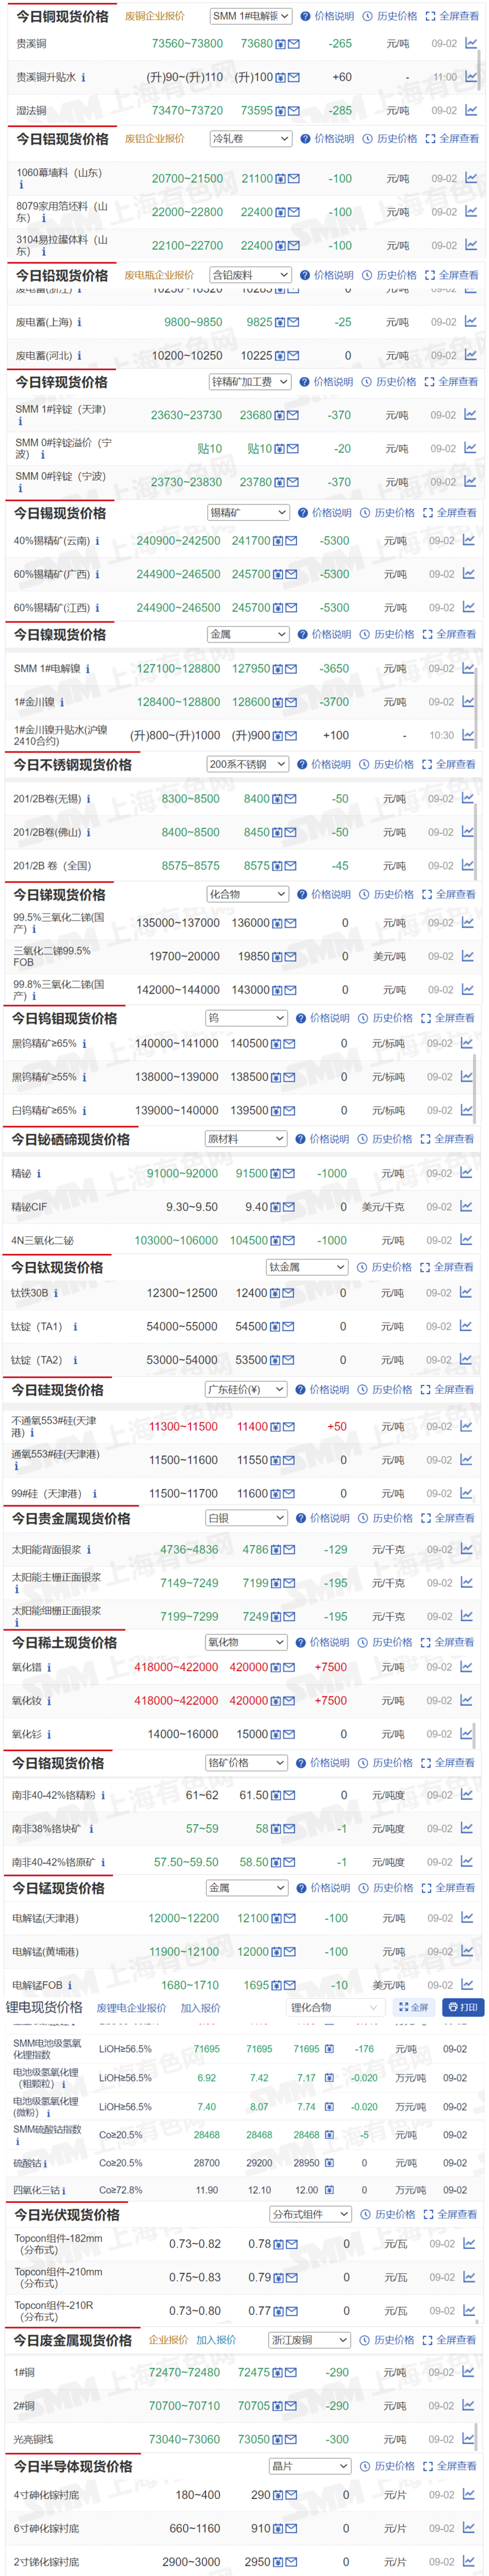Open trend chart for 201/2B卷(无锡)
The image size is (489, 2576).
(468, 798)
